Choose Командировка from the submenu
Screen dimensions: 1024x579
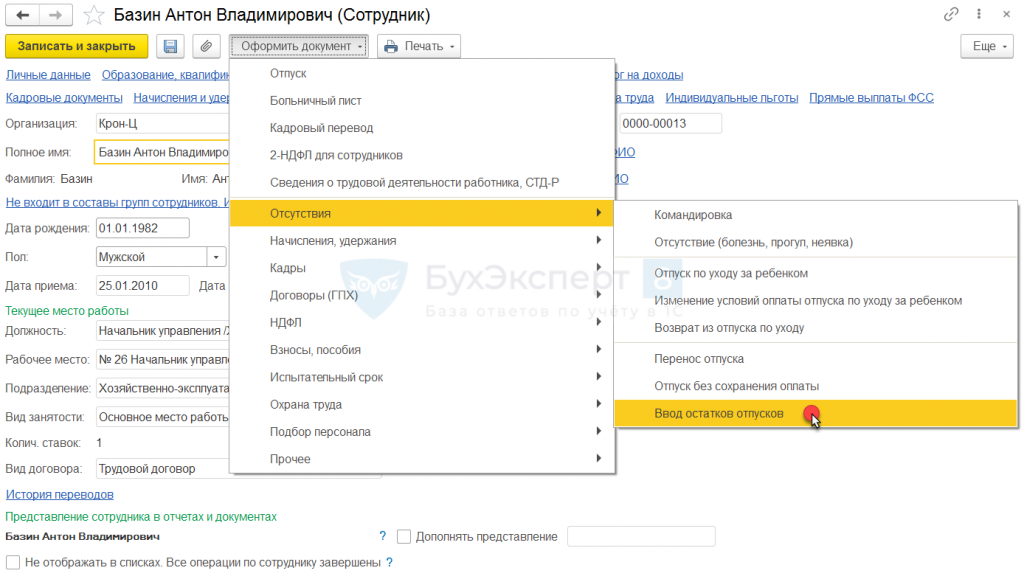click(693, 215)
